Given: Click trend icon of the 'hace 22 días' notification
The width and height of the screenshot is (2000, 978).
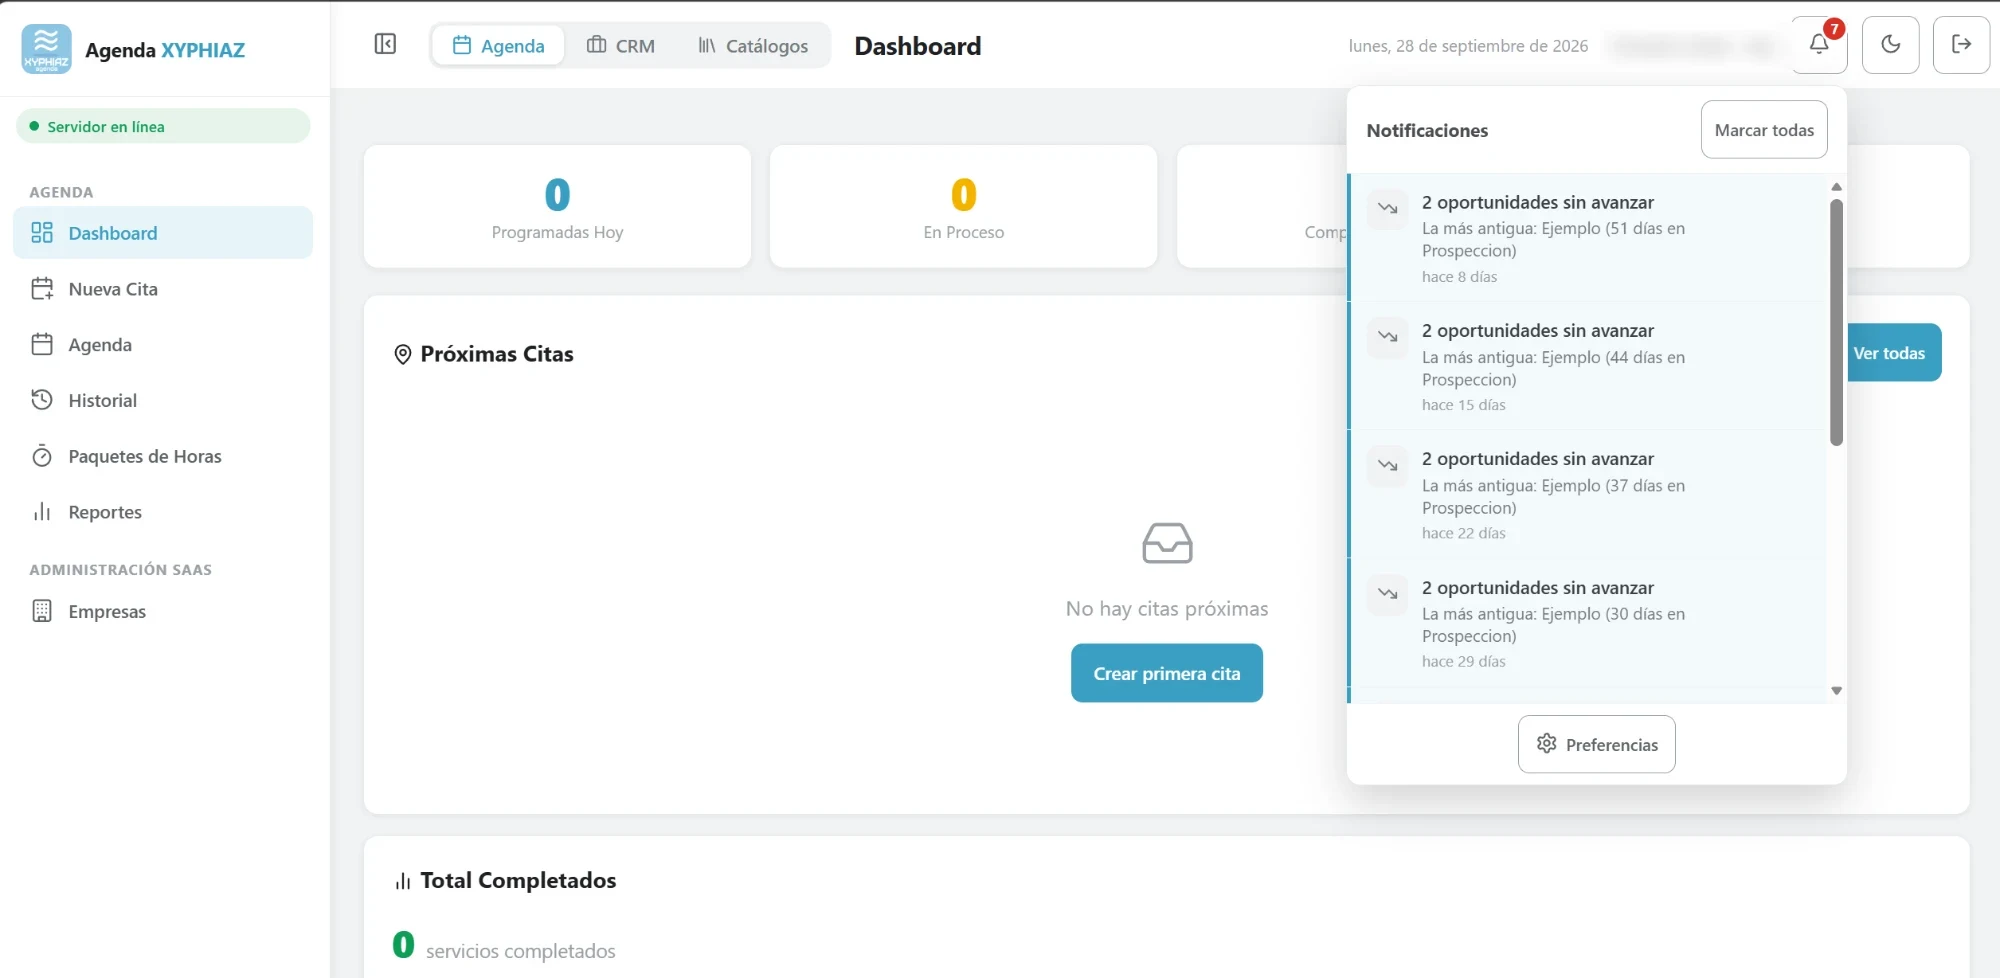Looking at the screenshot, I should [1387, 465].
